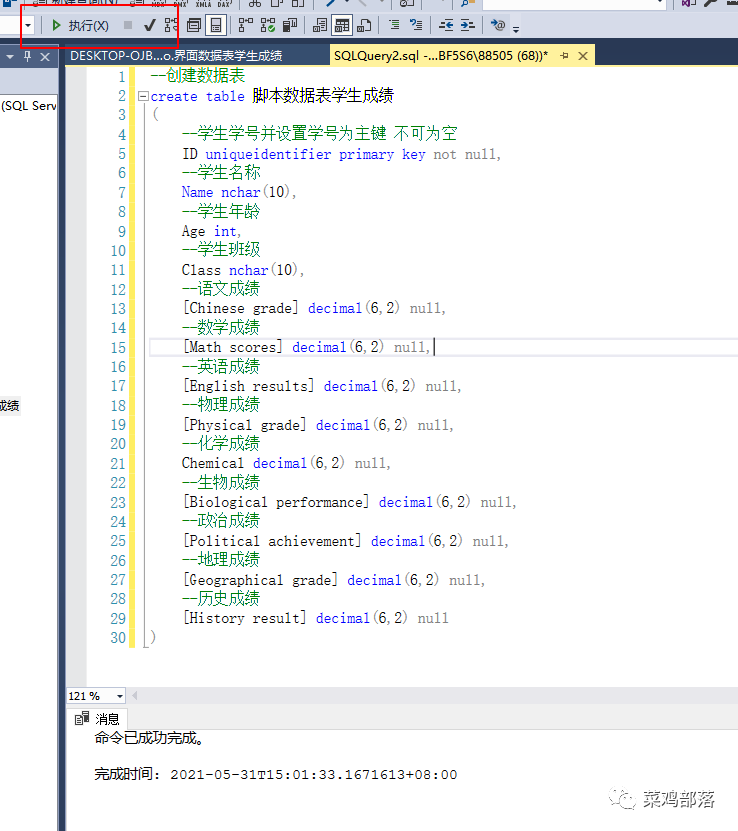Open Query Options window icon
738x831 pixels.
tap(194, 25)
